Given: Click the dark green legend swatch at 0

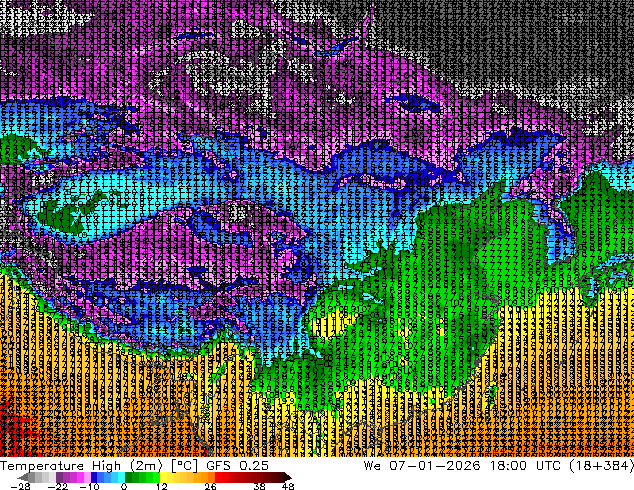Looking at the screenshot, I should click(129, 477).
